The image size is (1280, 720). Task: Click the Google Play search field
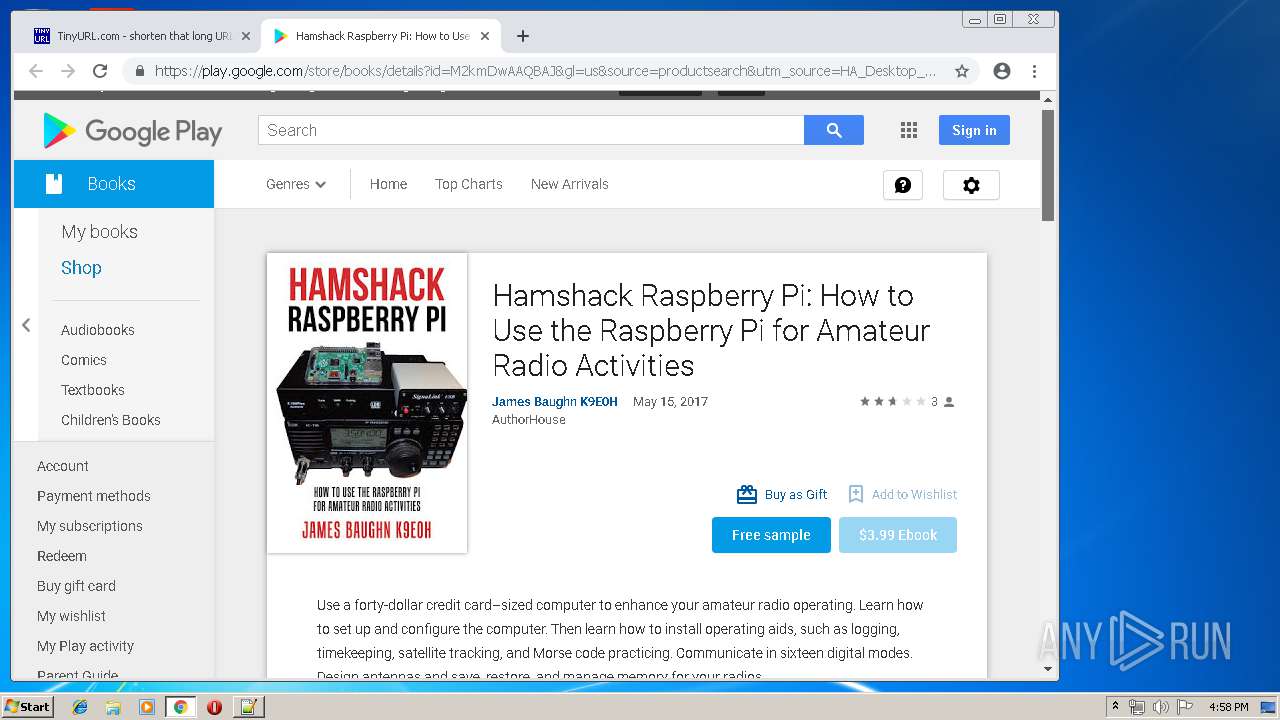pyautogui.click(x=531, y=130)
